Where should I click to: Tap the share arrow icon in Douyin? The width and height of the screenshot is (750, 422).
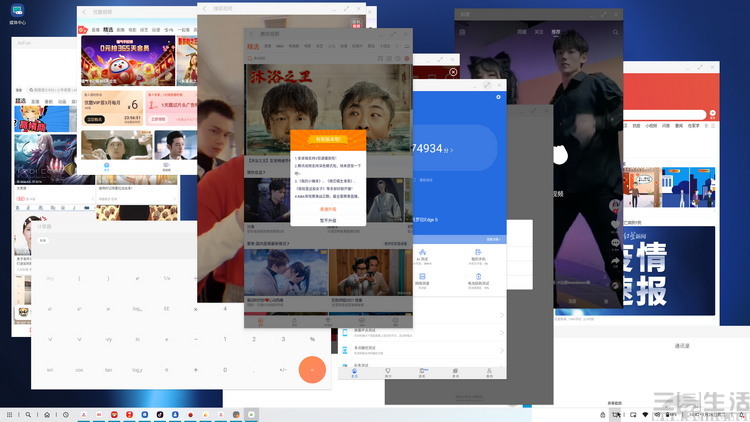615,261
